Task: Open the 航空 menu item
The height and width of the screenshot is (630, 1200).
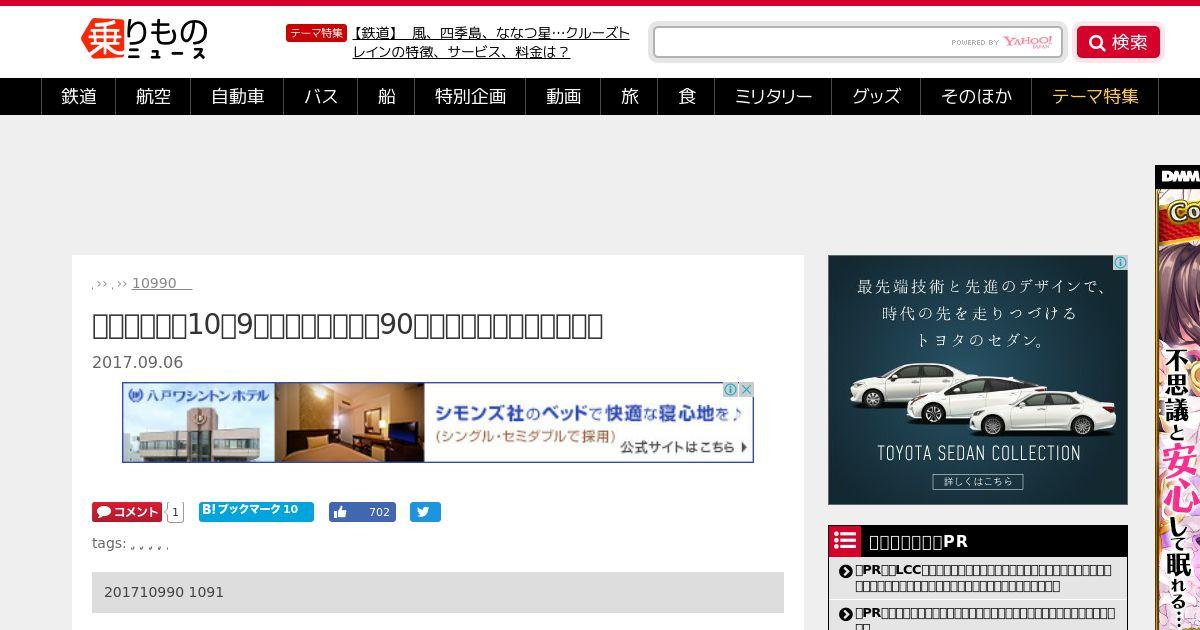Action: coord(153,97)
